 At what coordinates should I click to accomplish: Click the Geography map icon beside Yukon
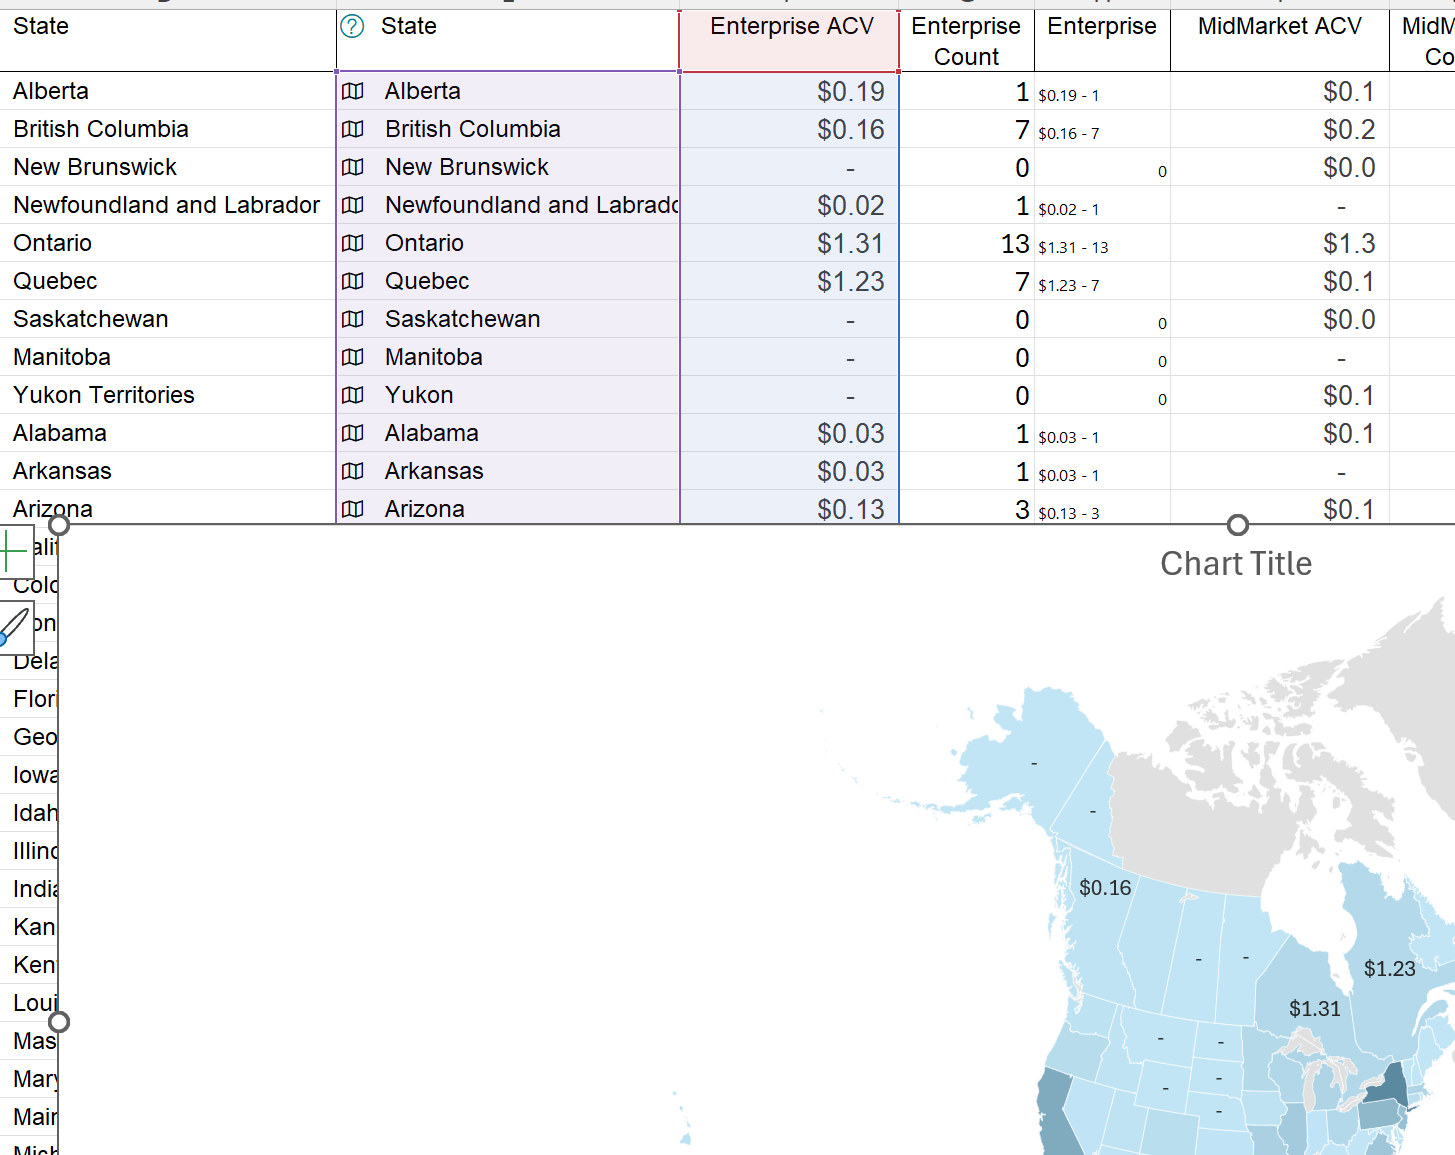tap(352, 395)
